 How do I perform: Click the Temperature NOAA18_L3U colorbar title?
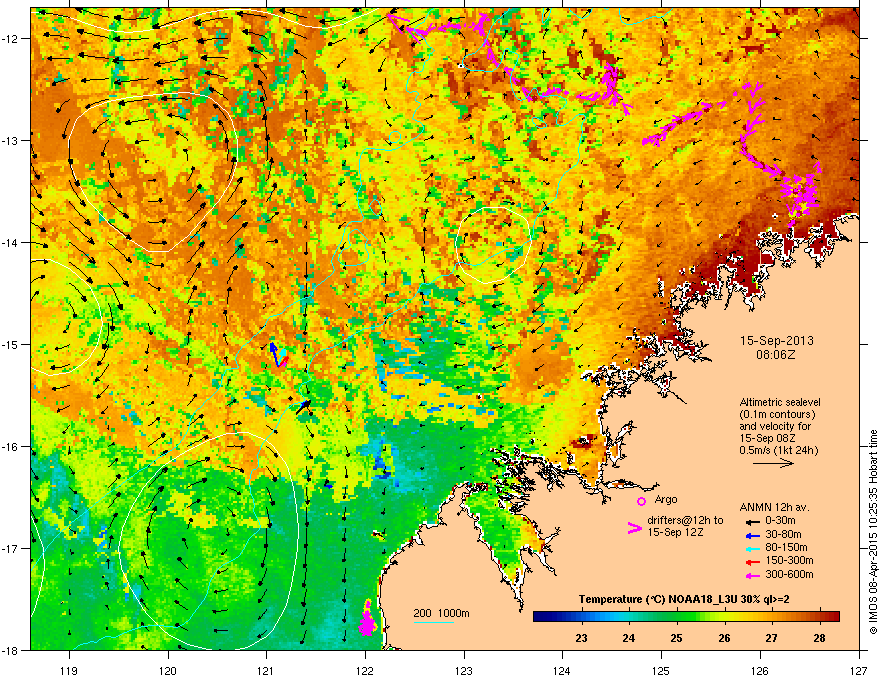pyautogui.click(x=684, y=599)
